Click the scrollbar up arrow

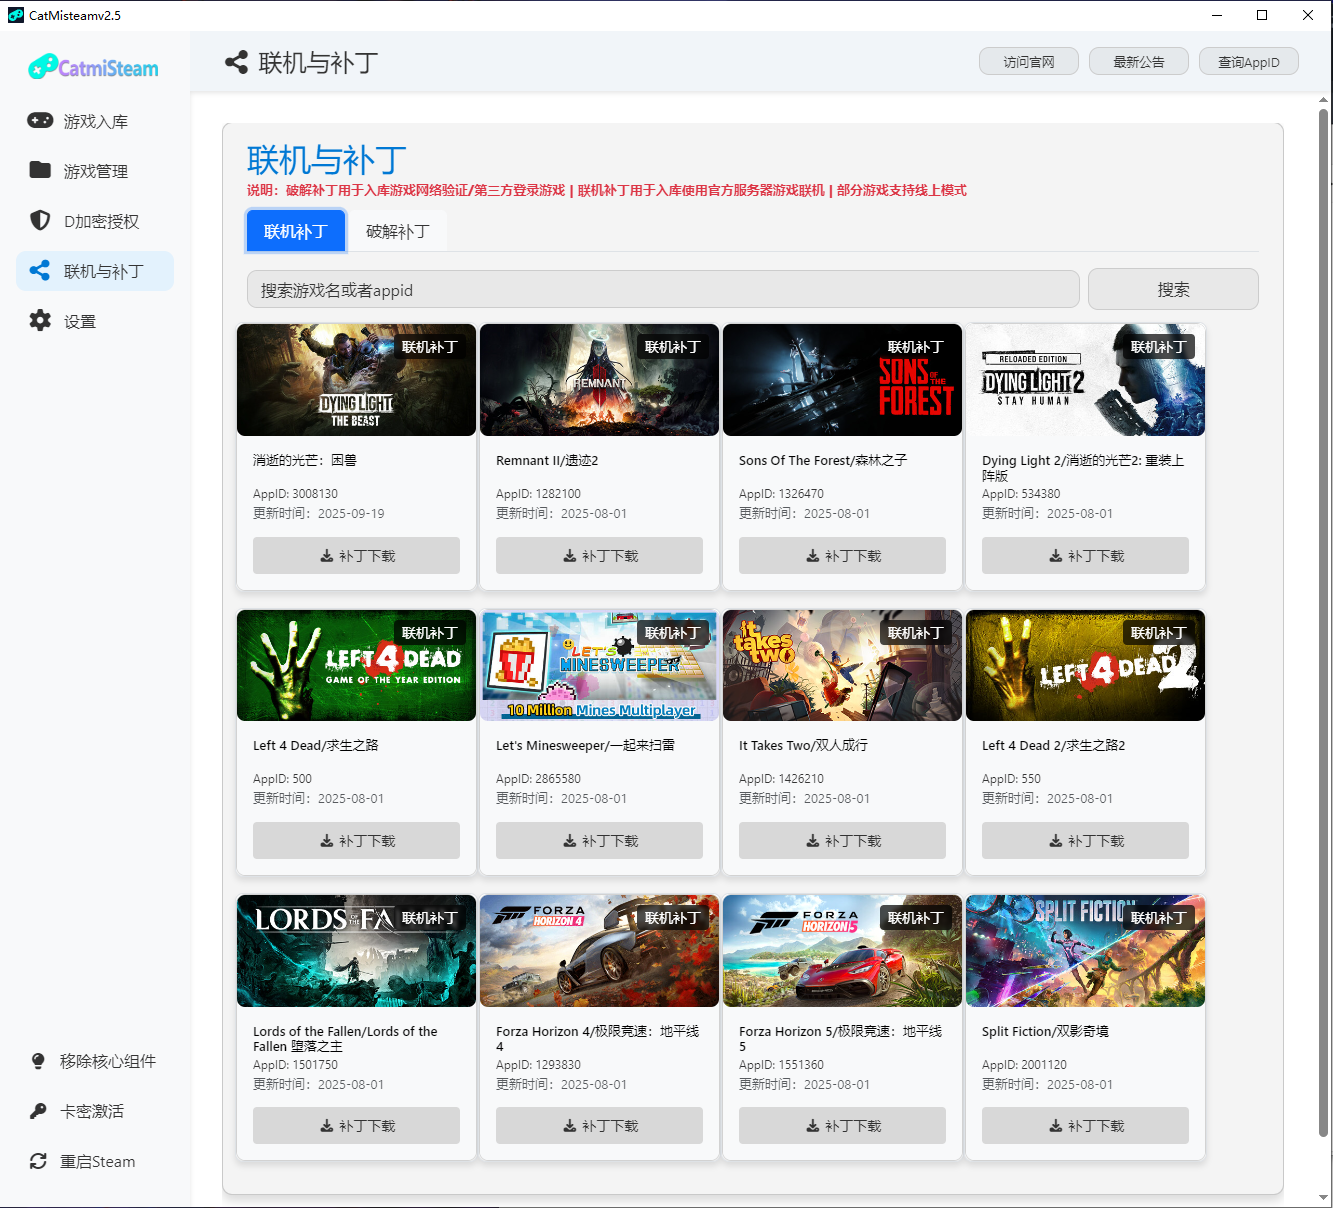click(x=1324, y=100)
